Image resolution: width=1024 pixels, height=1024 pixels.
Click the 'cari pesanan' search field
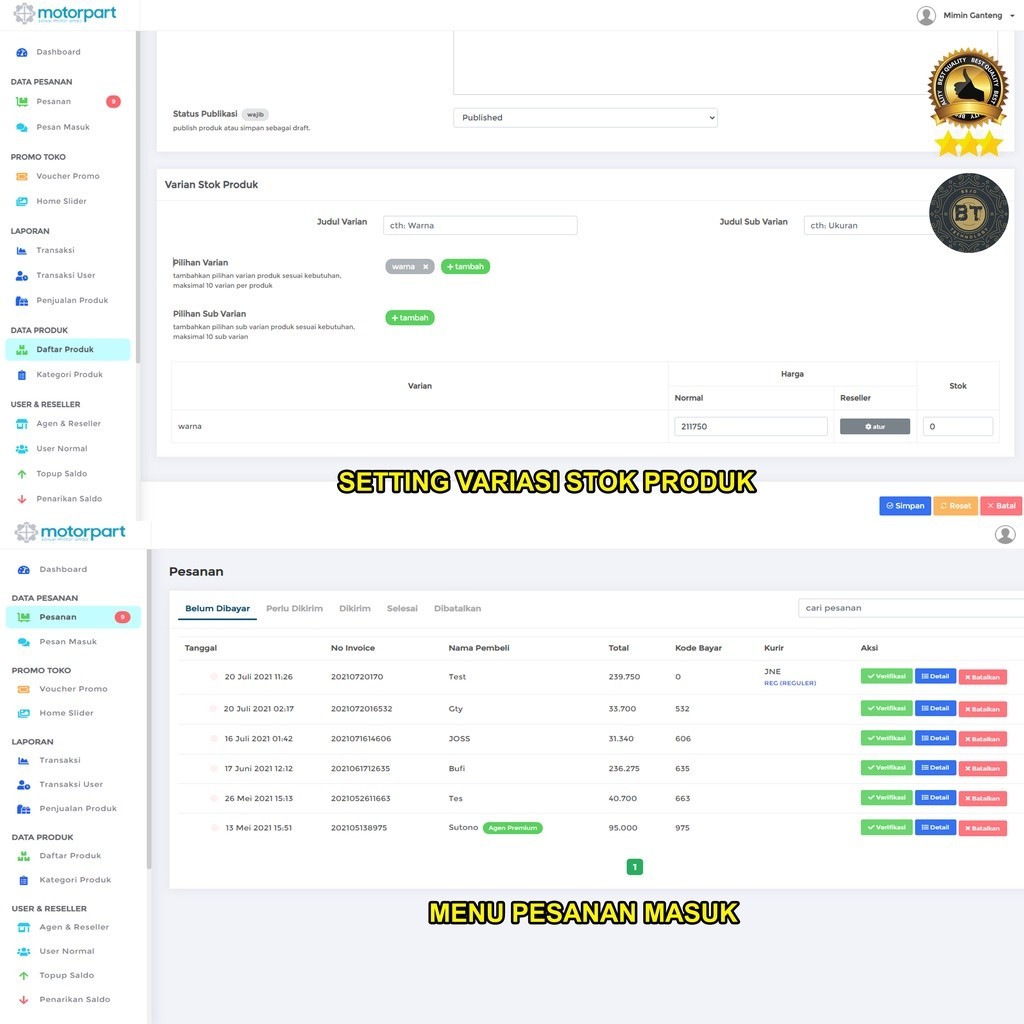(x=910, y=608)
